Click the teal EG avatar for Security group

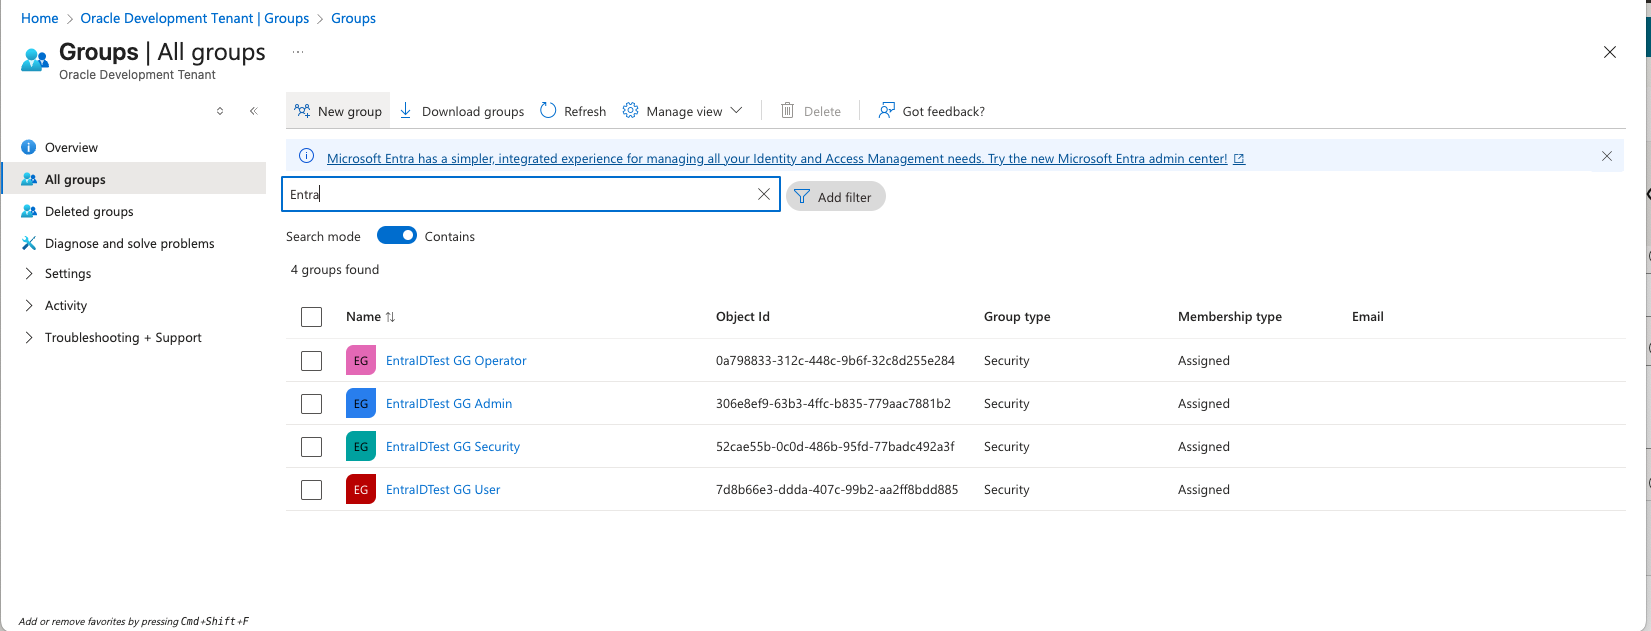click(x=361, y=447)
